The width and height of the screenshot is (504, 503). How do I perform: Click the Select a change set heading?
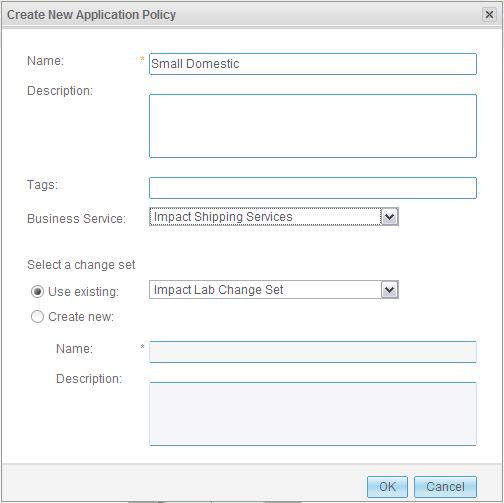point(81,265)
